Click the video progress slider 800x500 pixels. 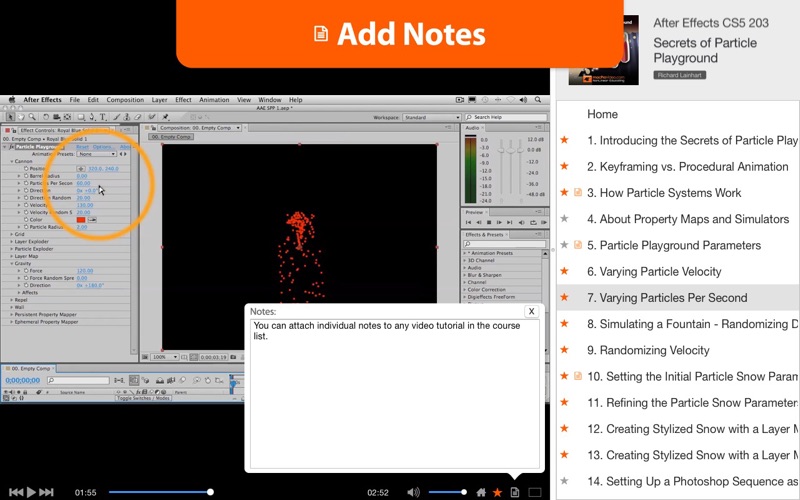(160, 492)
